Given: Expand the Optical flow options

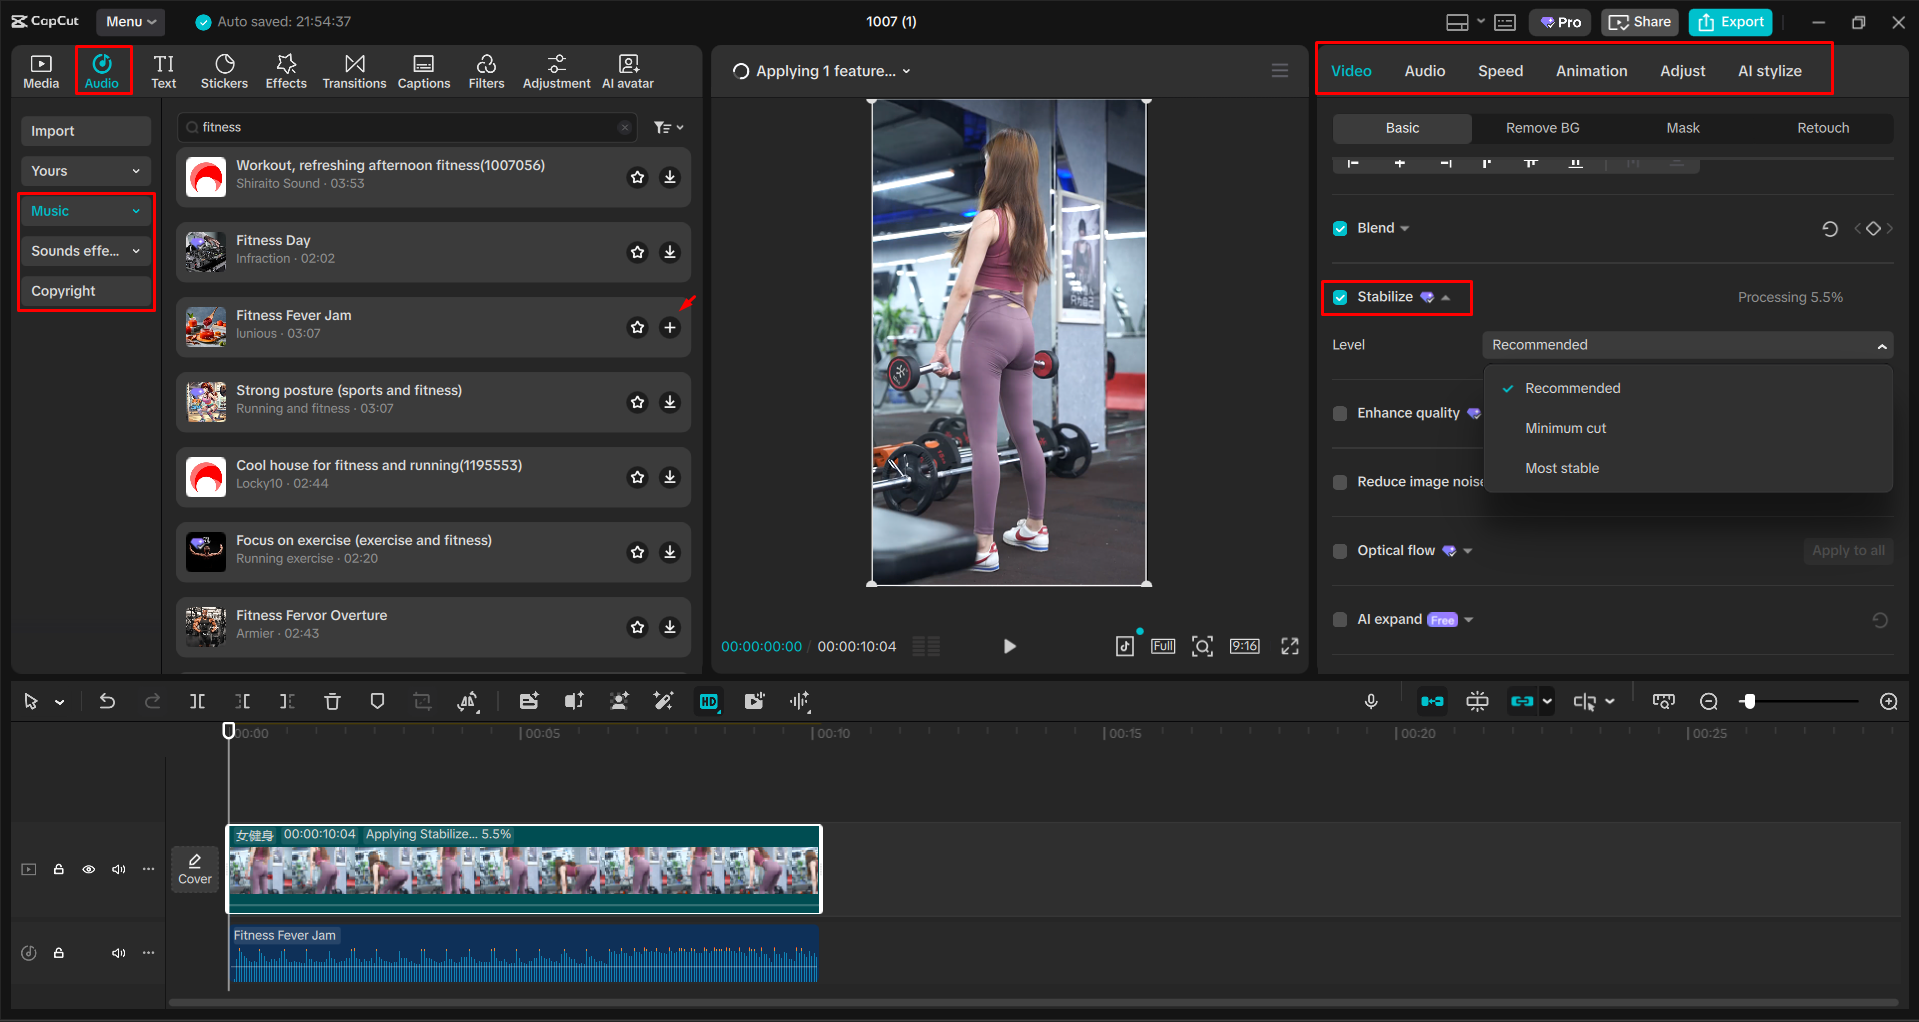Looking at the screenshot, I should pos(1468,551).
